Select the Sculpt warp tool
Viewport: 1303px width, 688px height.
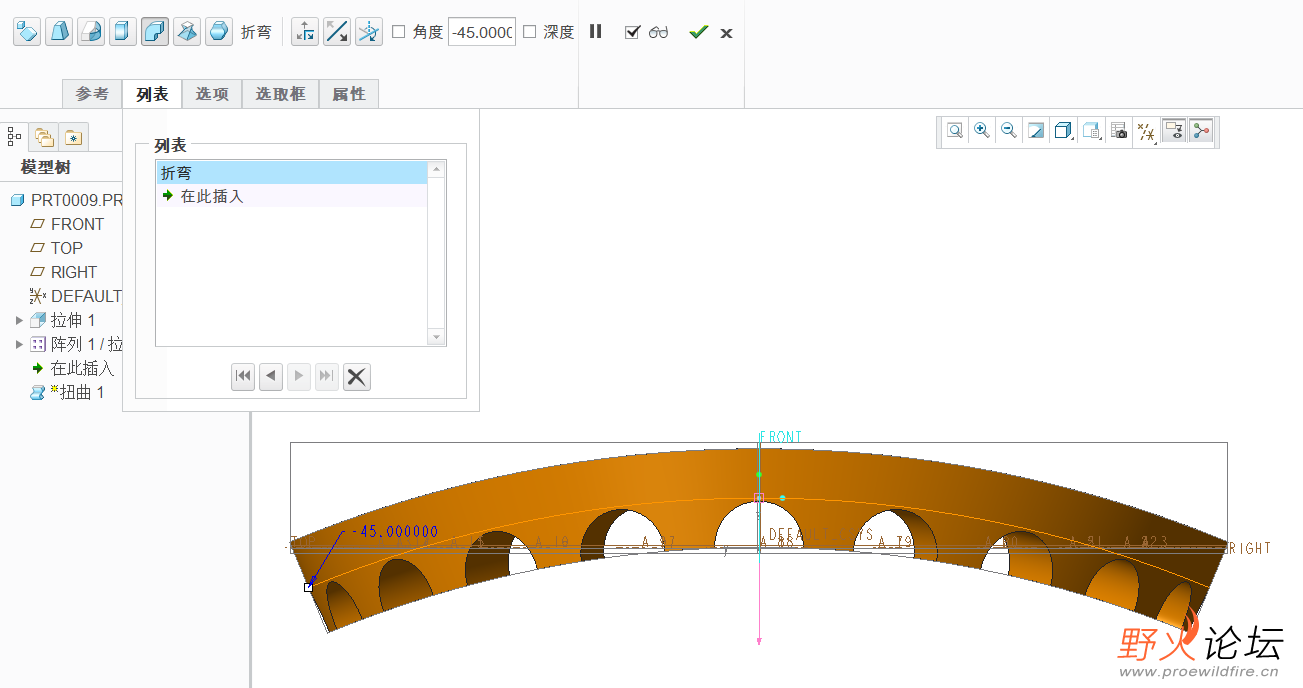[219, 32]
